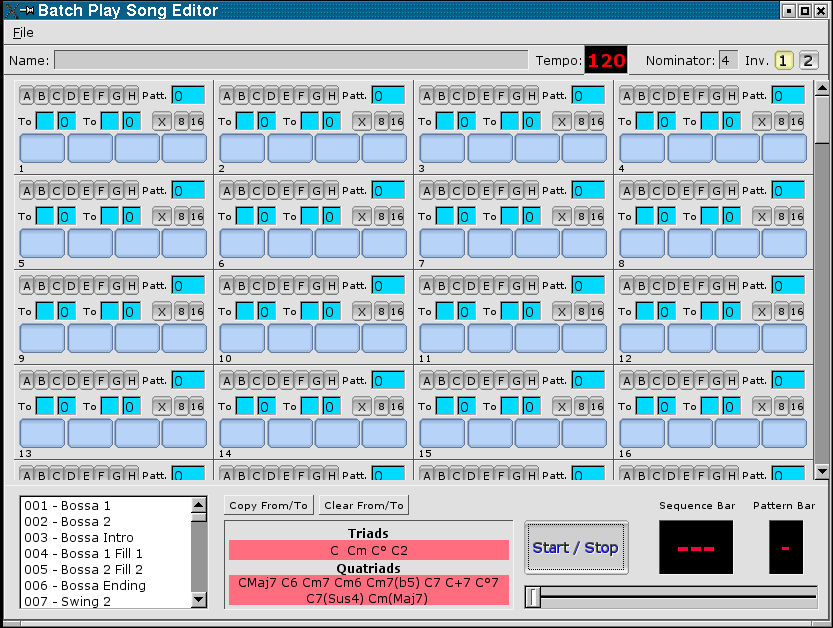Click the horizontal slider below Start / Stop
The image size is (833, 628).
670,597
